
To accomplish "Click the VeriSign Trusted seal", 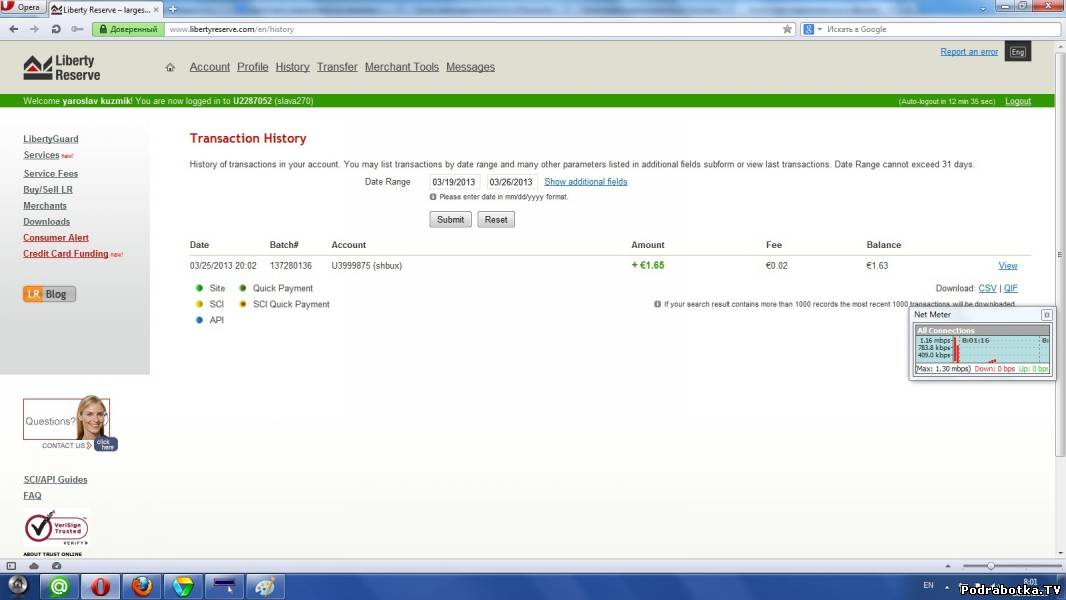I will point(56,528).
